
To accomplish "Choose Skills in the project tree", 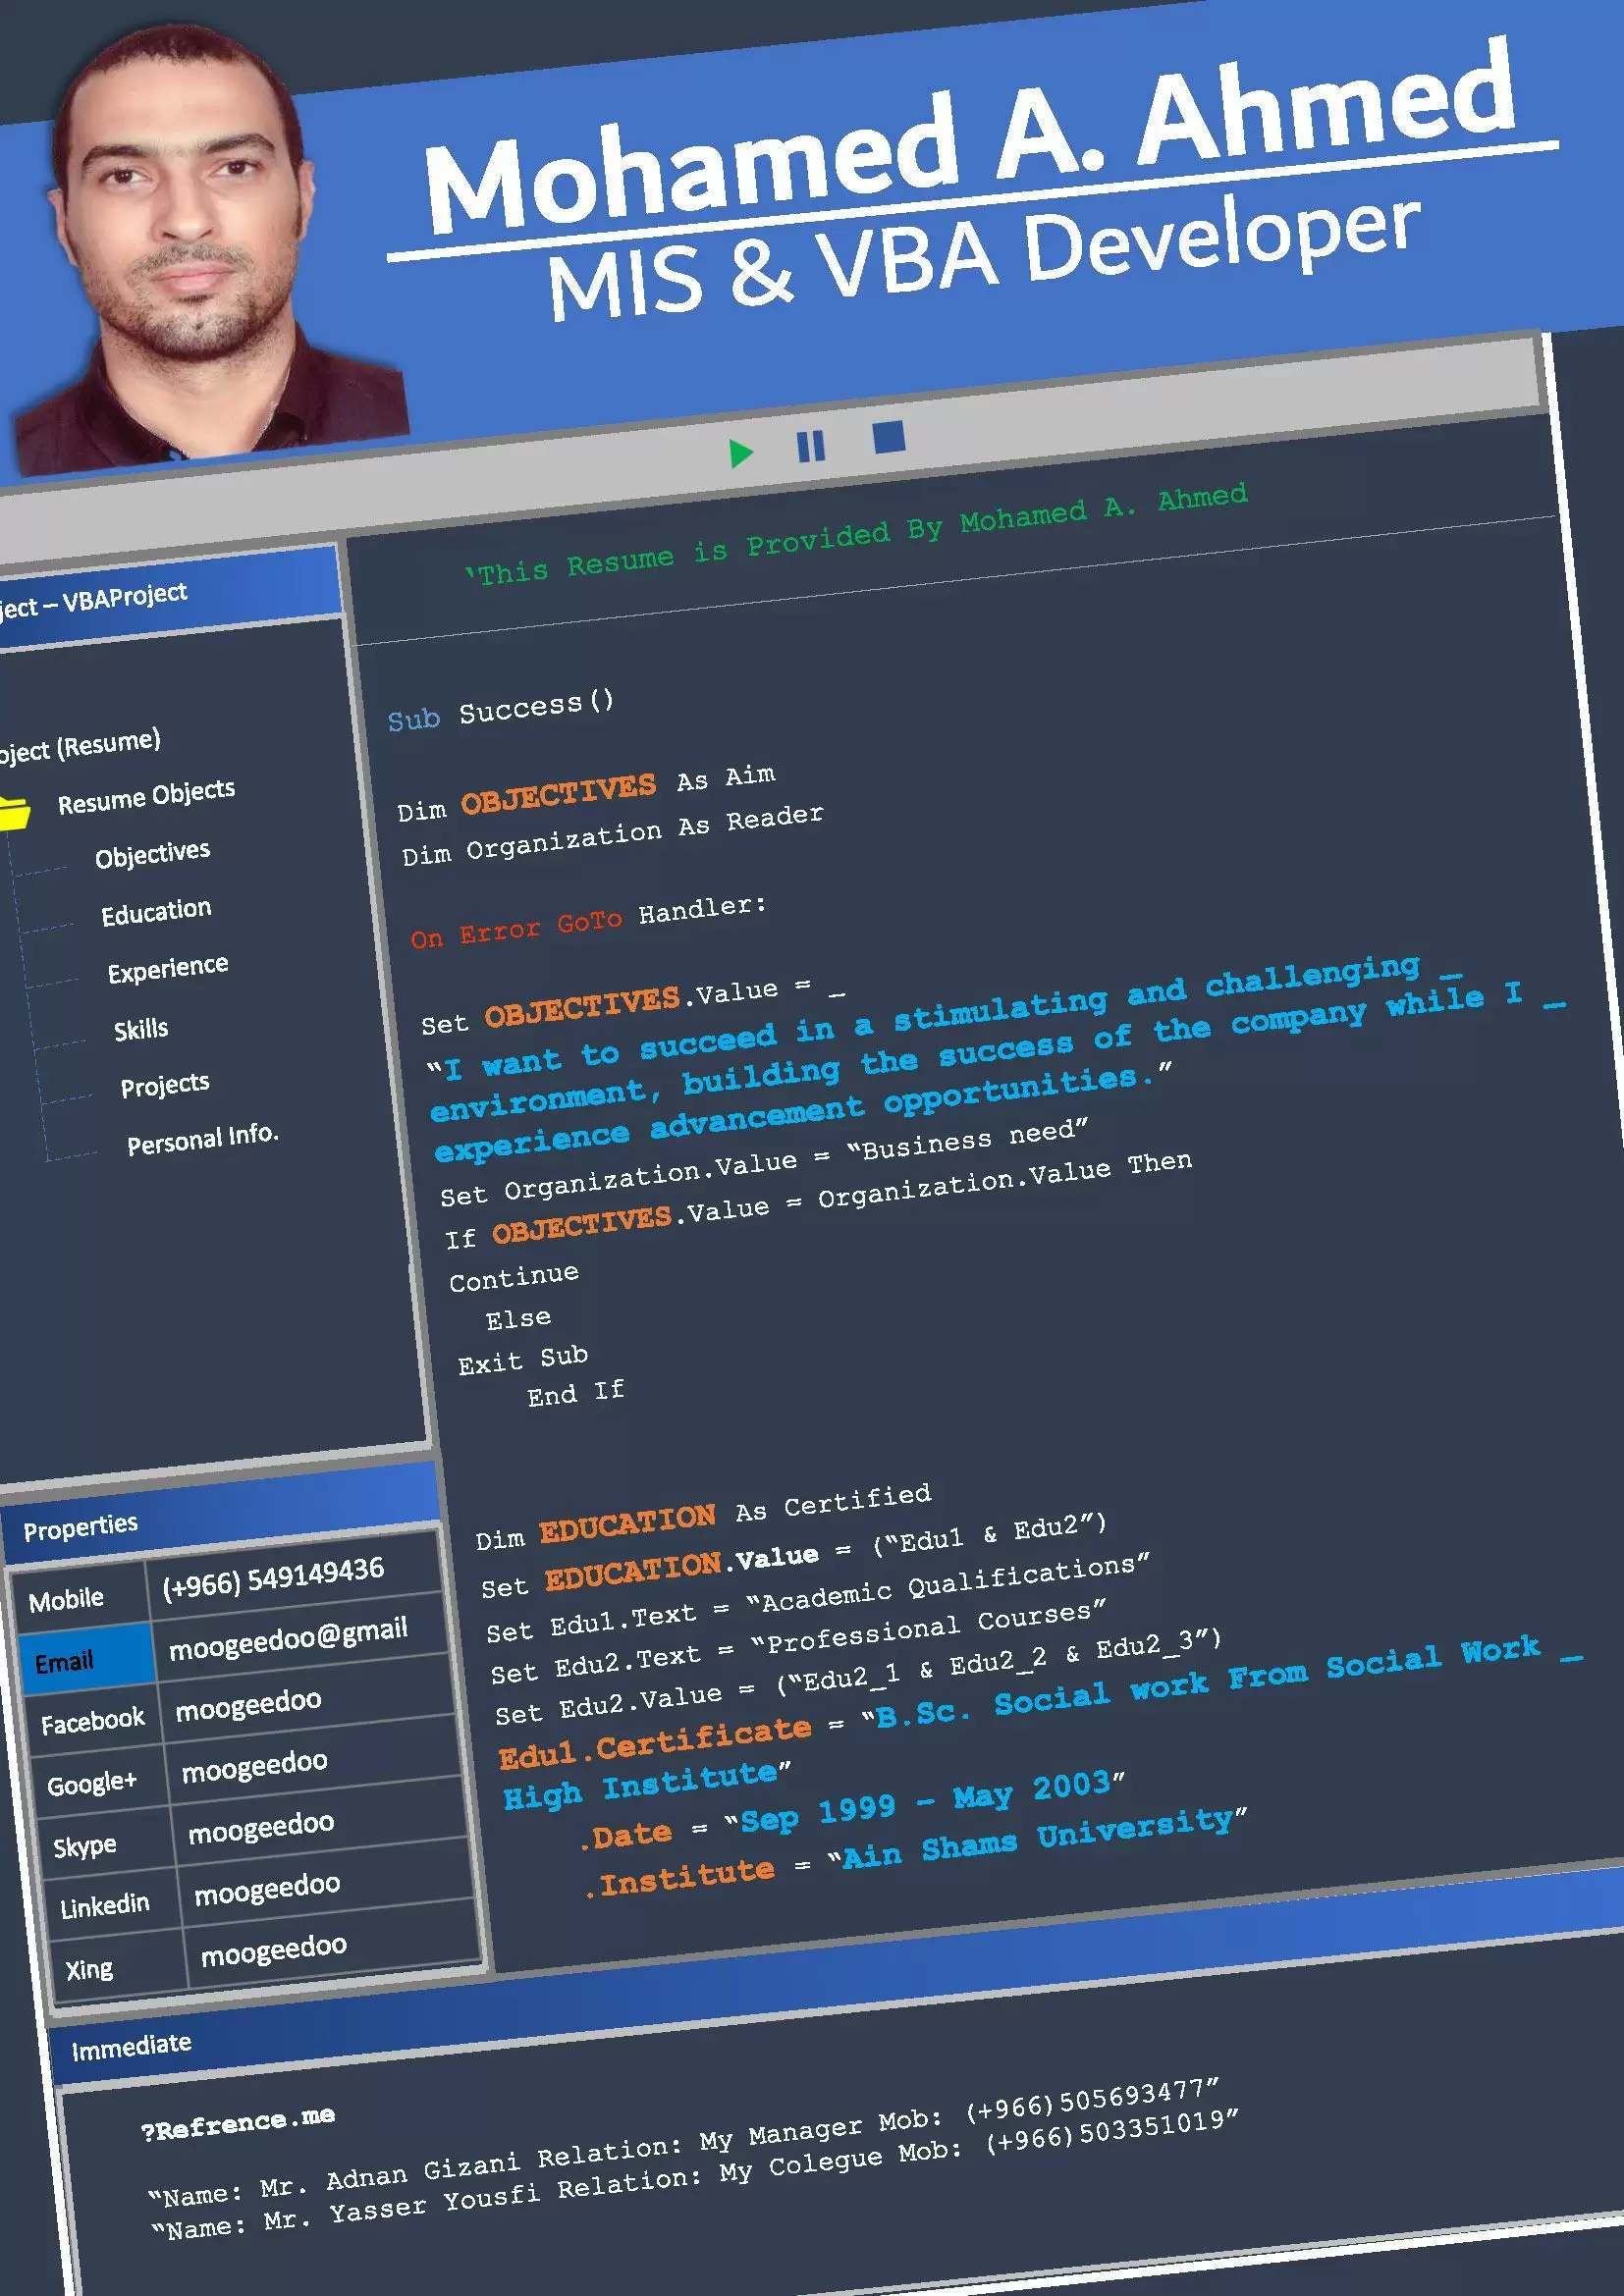I will tap(140, 1029).
